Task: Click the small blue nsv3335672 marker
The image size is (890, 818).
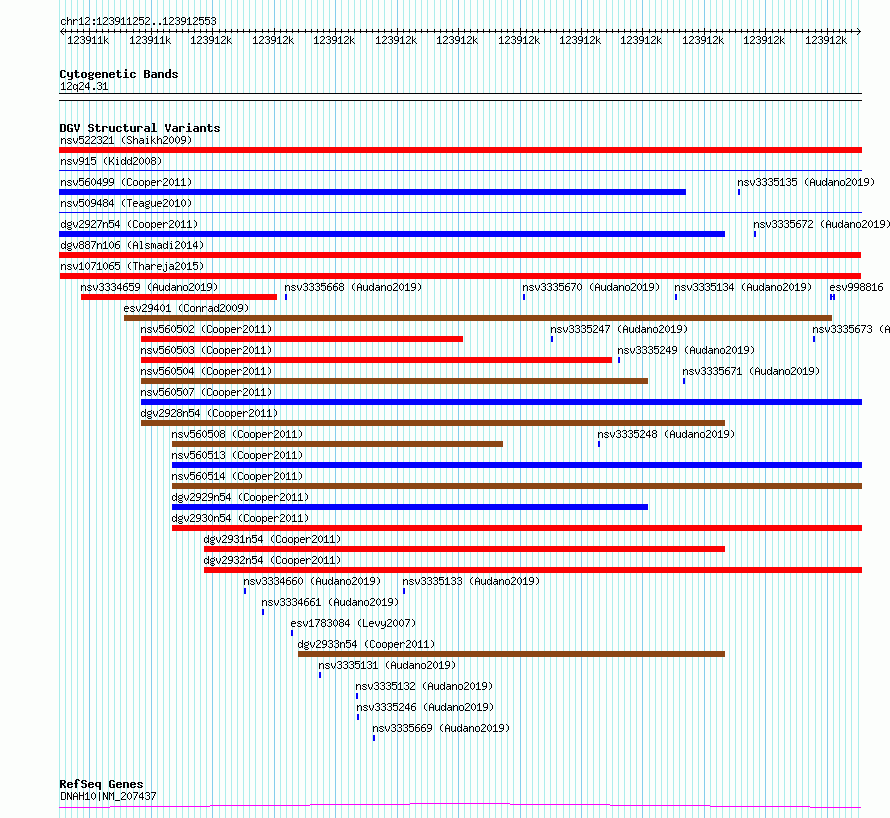Action: click(x=755, y=234)
